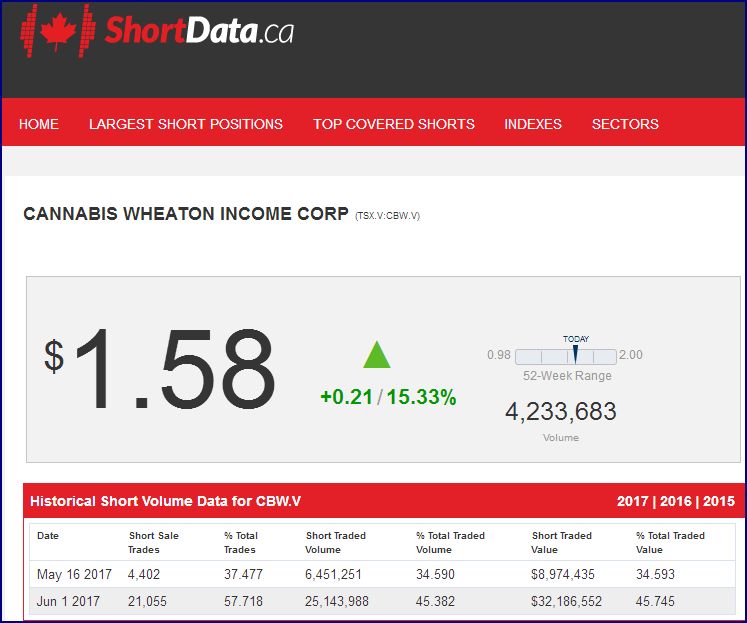Click the Jun 1 2017 date cell
The image size is (747, 623).
[68, 602]
